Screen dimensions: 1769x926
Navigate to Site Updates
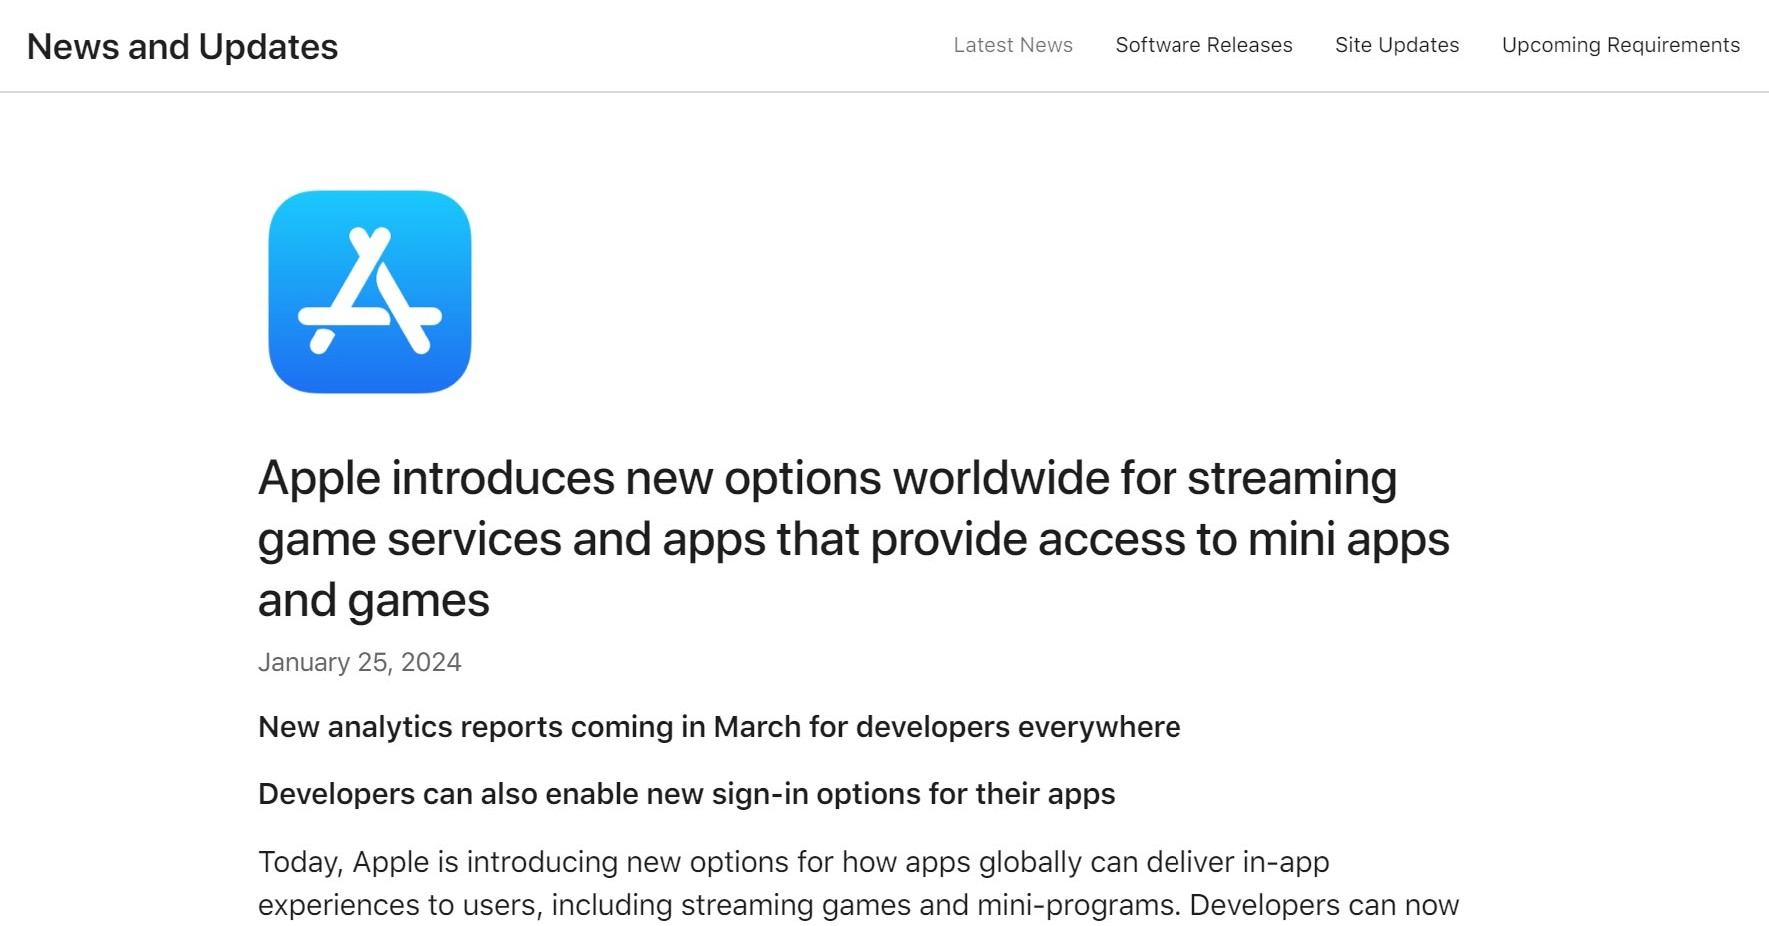pos(1396,45)
